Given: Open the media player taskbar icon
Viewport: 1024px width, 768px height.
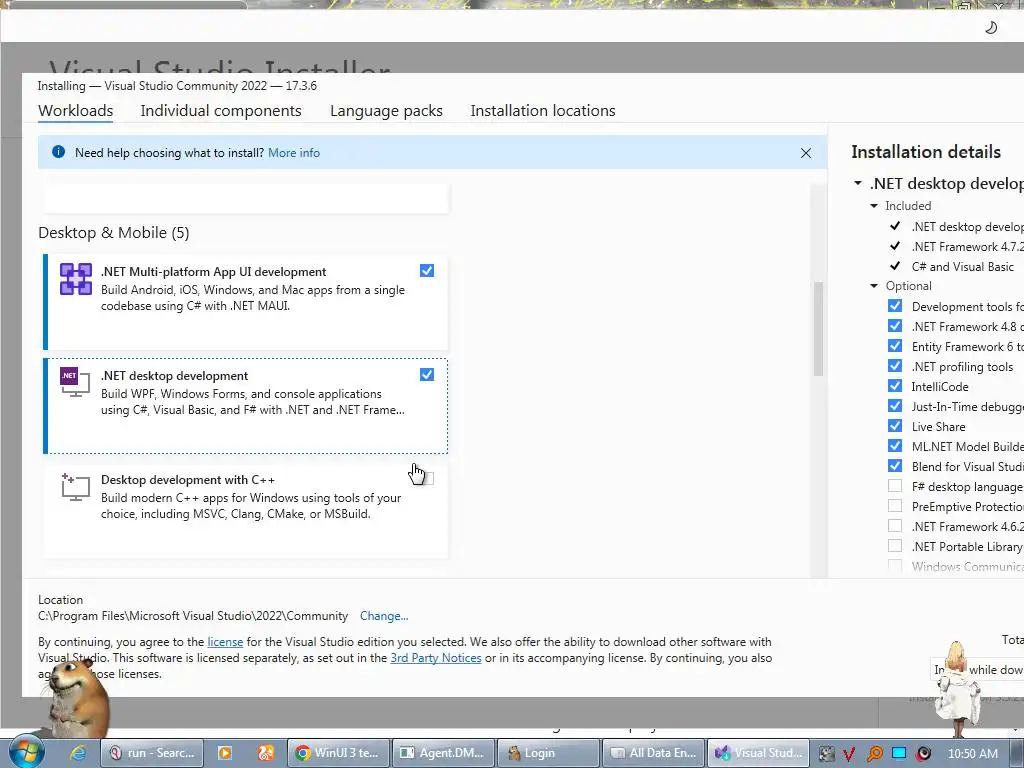Looking at the screenshot, I should click(x=225, y=753).
